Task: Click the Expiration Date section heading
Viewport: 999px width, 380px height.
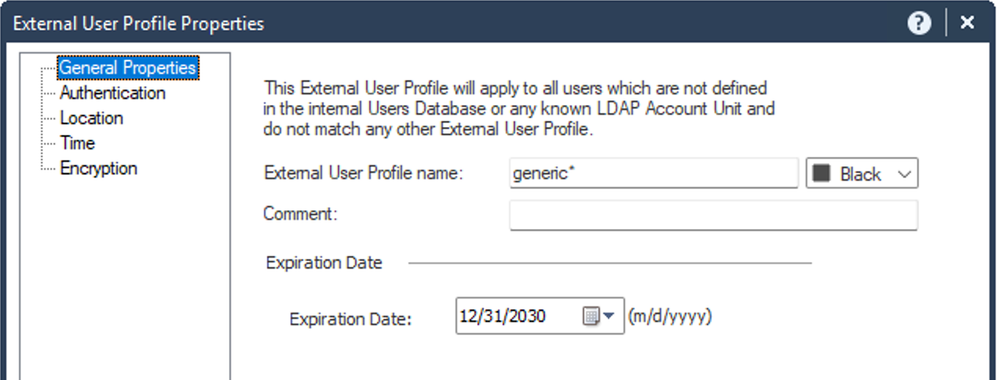Action: (324, 263)
